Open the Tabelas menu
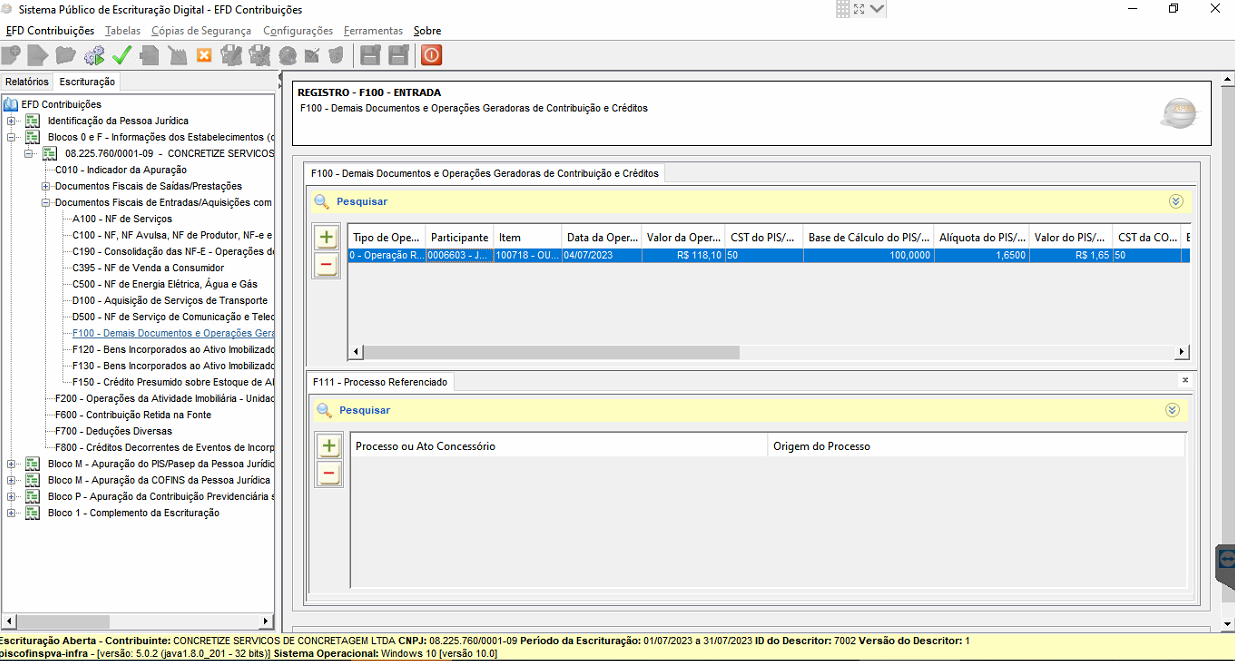 coord(123,31)
